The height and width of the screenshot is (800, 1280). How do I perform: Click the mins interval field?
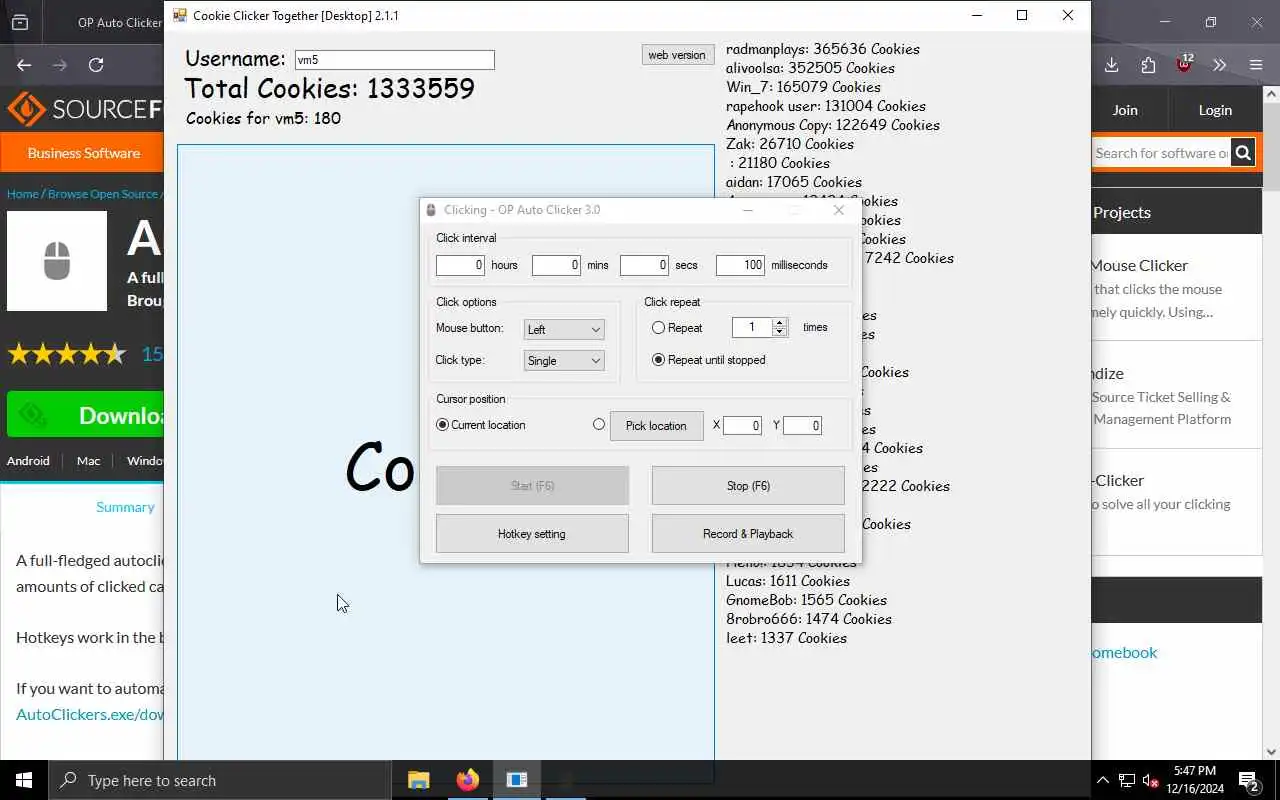[x=556, y=265]
